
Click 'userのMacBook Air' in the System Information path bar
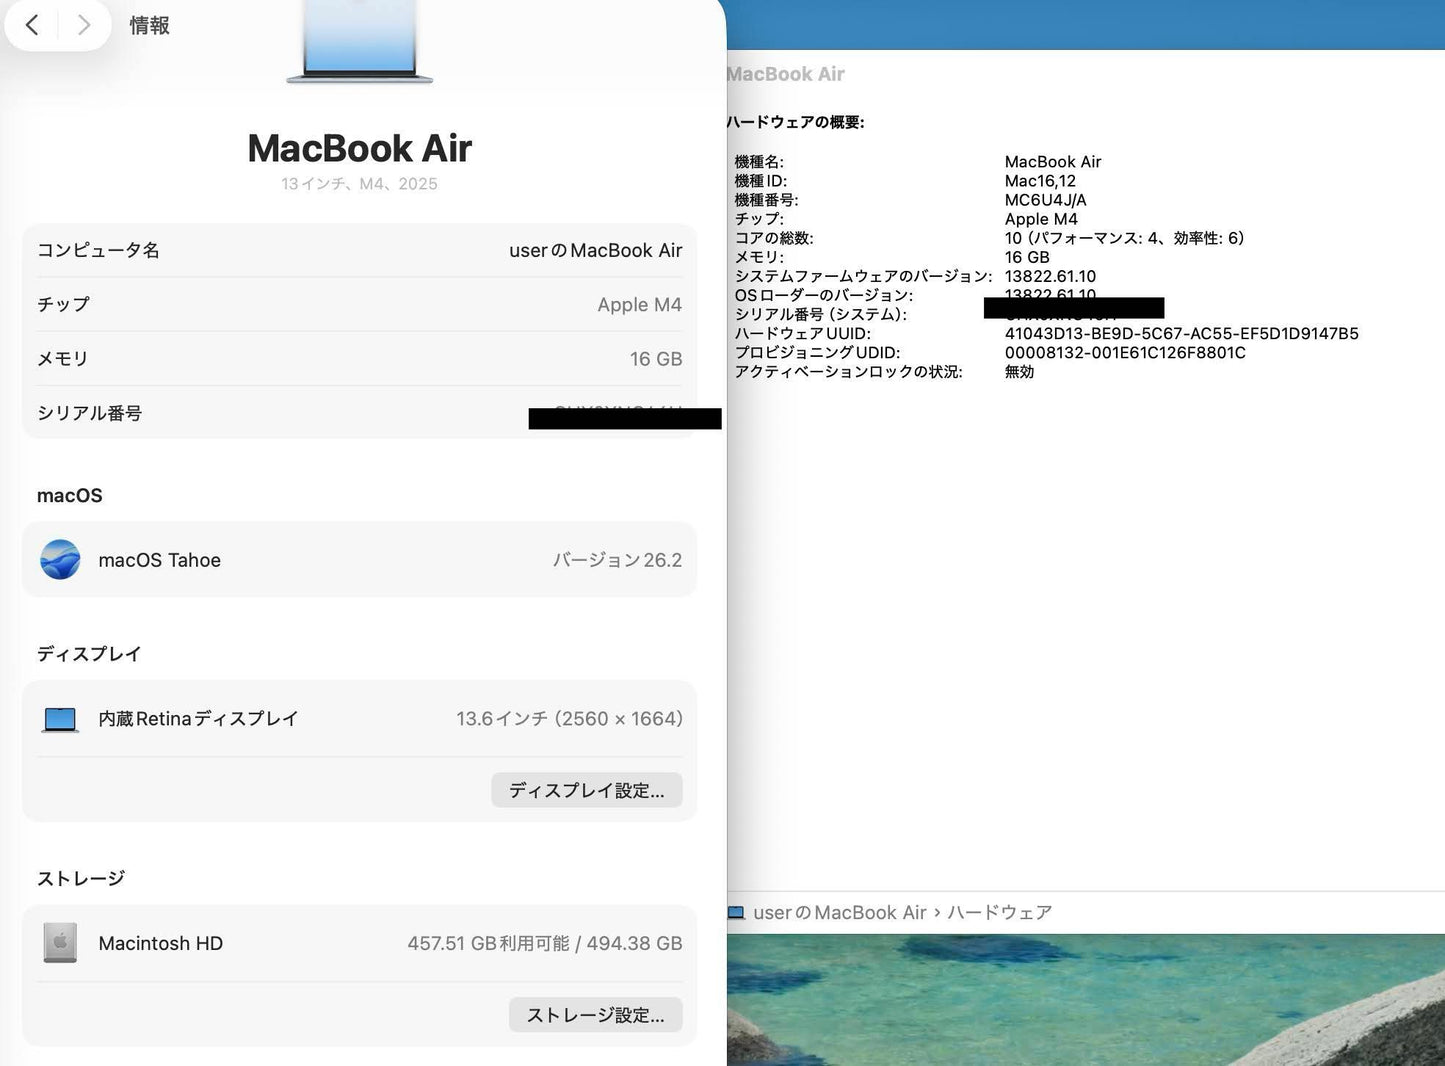pos(840,913)
